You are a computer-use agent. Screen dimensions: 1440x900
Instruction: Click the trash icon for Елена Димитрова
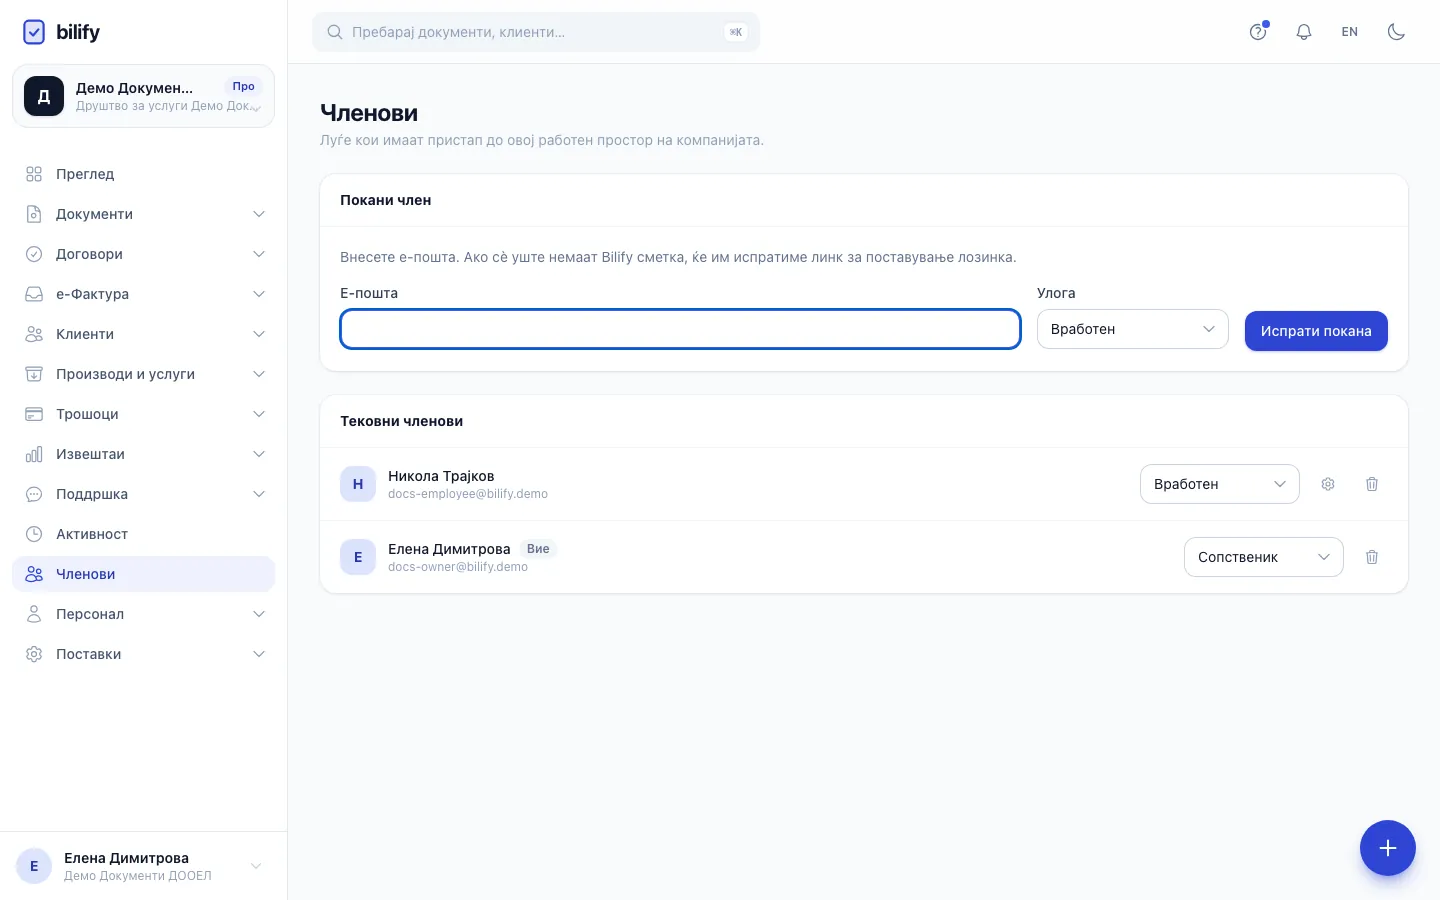1372,557
